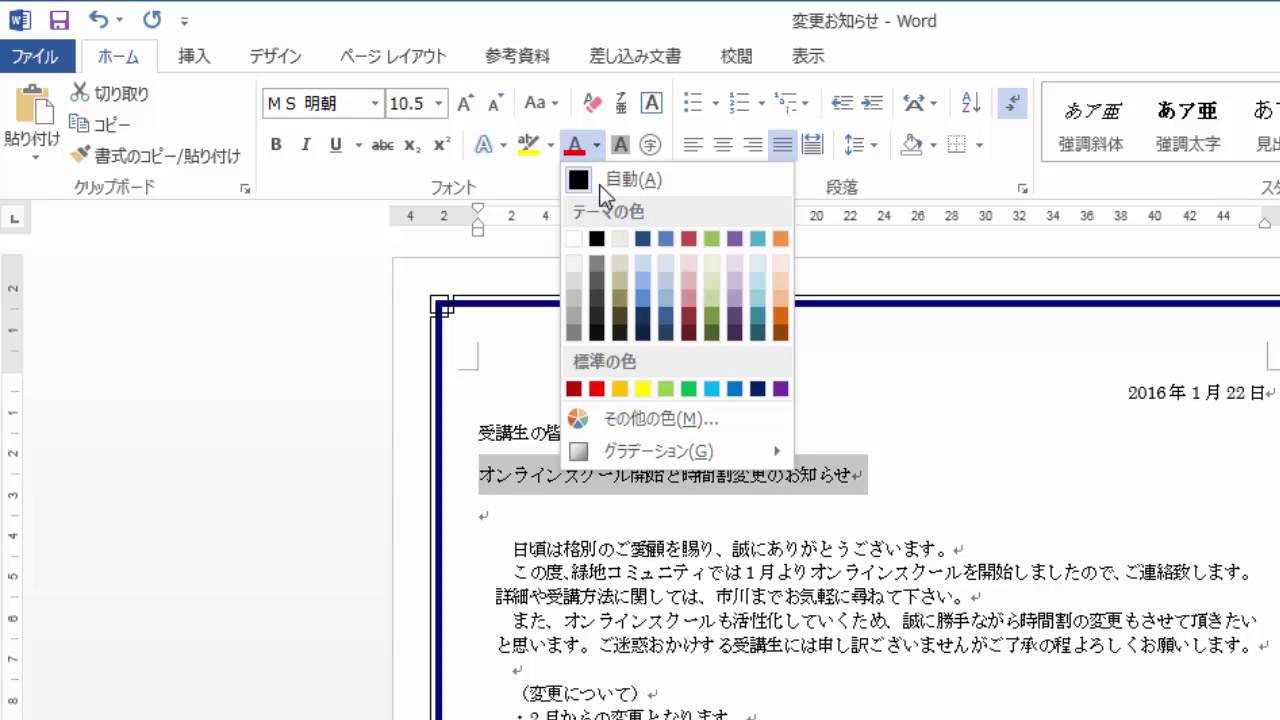The height and width of the screenshot is (720, 1280).
Task: Click the Grow Font icon
Action: pyautogui.click(x=465, y=103)
